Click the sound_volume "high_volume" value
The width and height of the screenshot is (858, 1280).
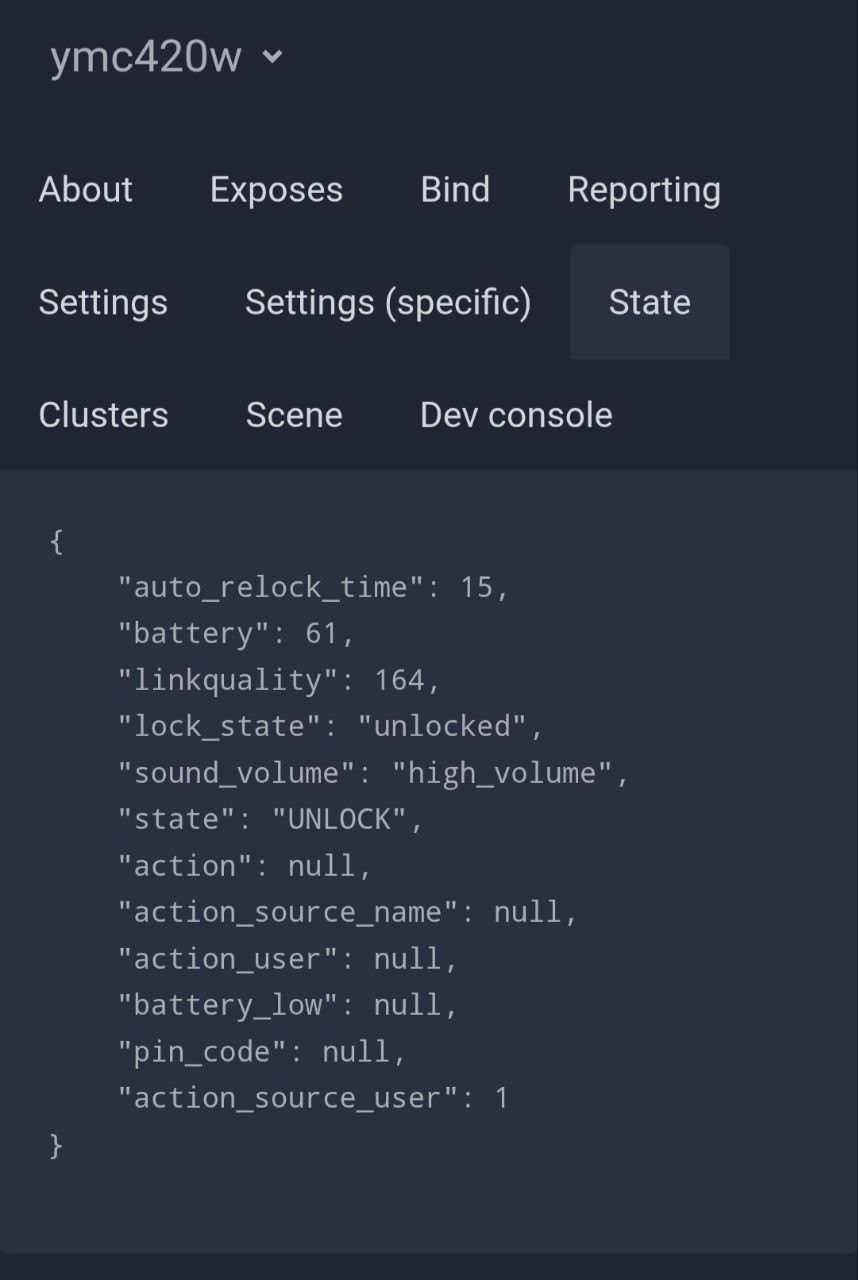501,773
